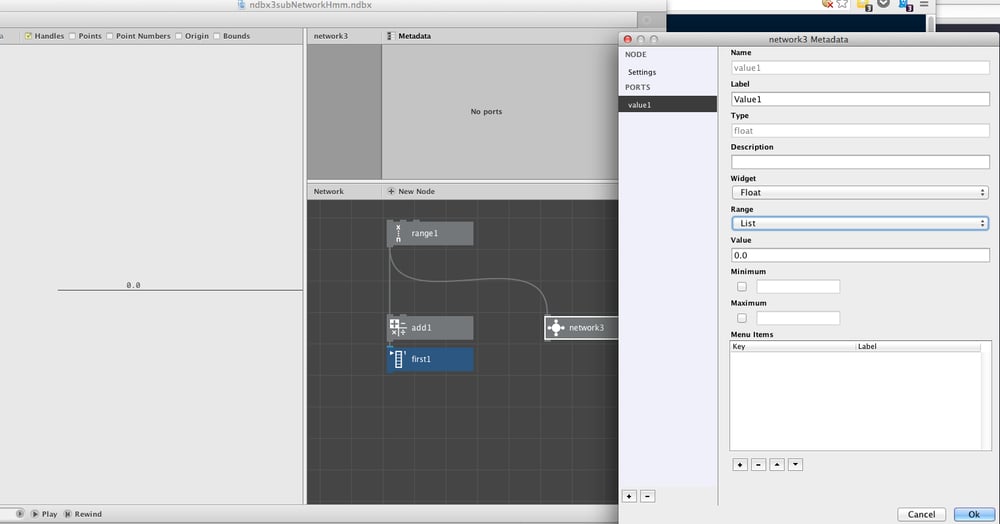1000x524 pixels.
Task: Enable the Bounds checkbox
Action: tap(217, 36)
